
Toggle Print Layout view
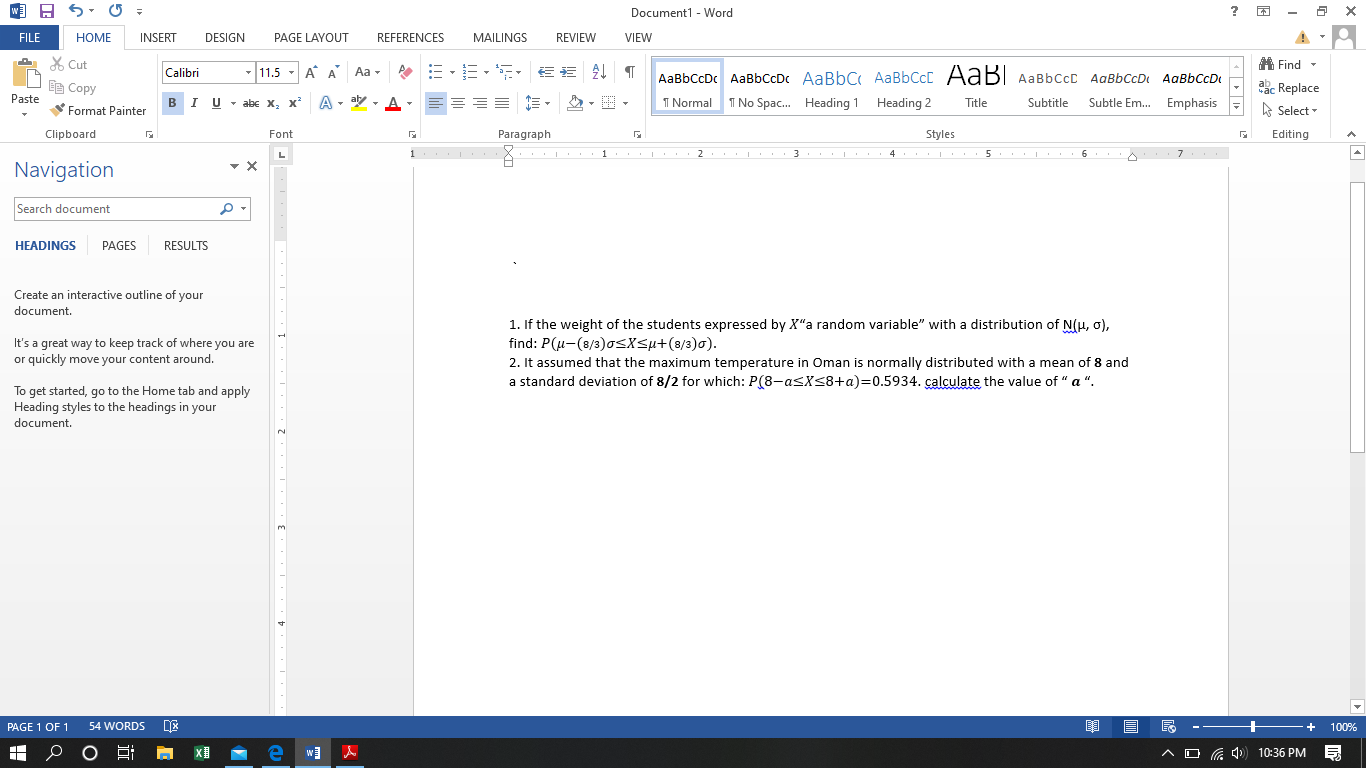click(1131, 727)
